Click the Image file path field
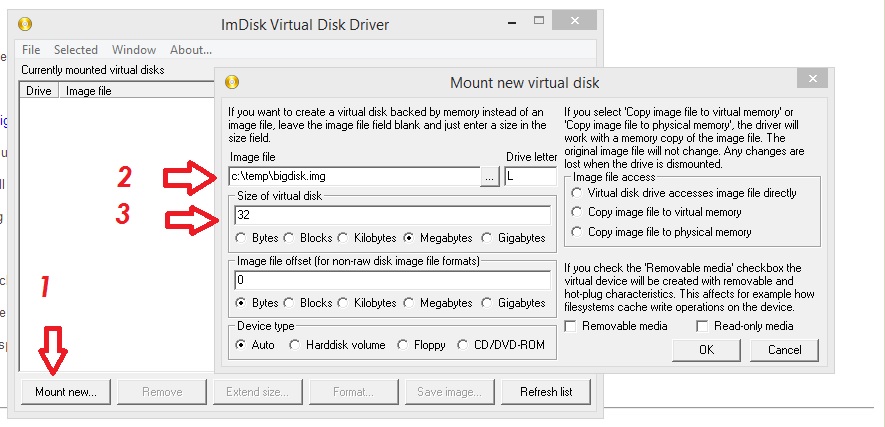 (x=354, y=176)
